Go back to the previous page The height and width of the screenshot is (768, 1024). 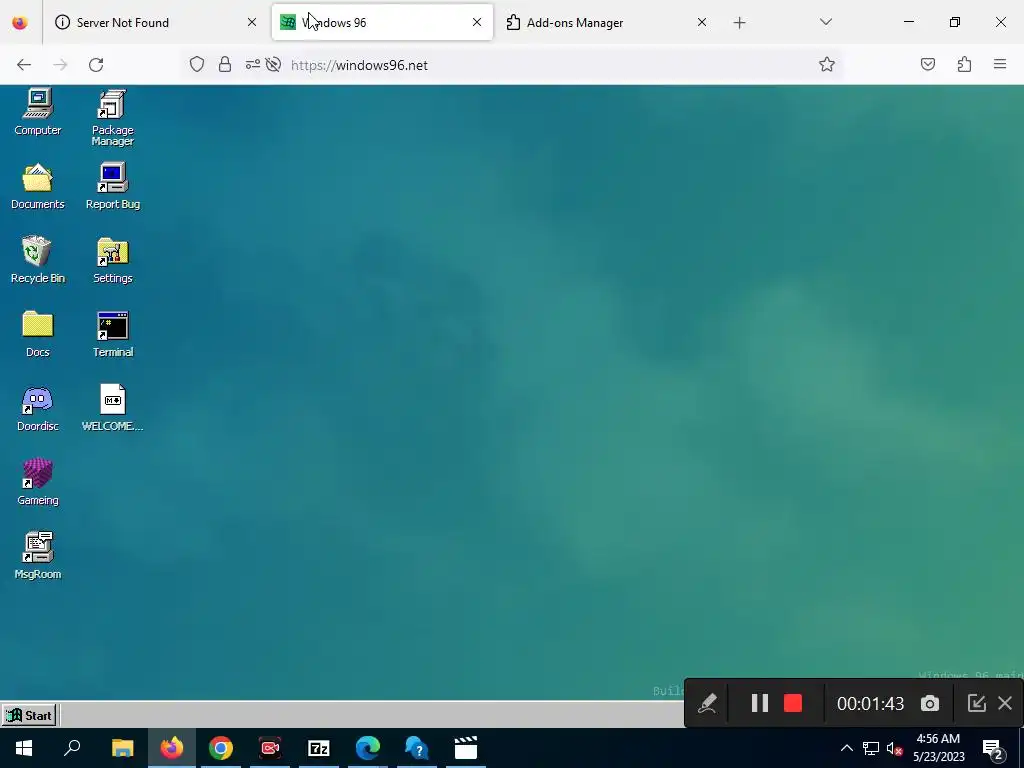click(x=24, y=65)
